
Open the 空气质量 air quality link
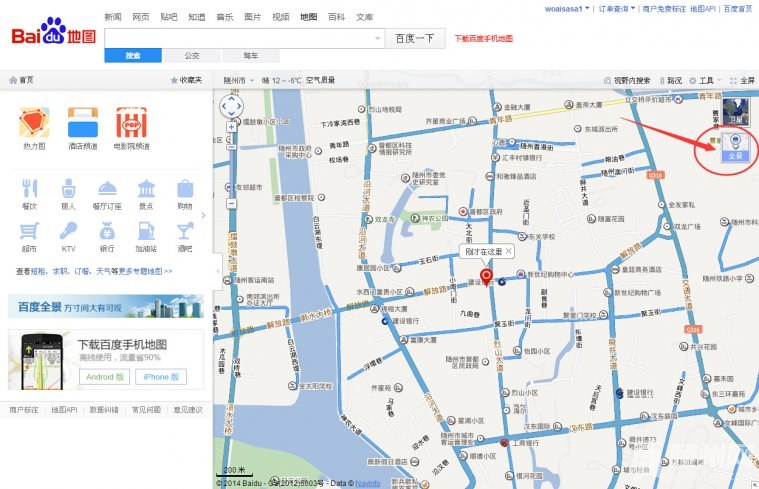coord(320,80)
